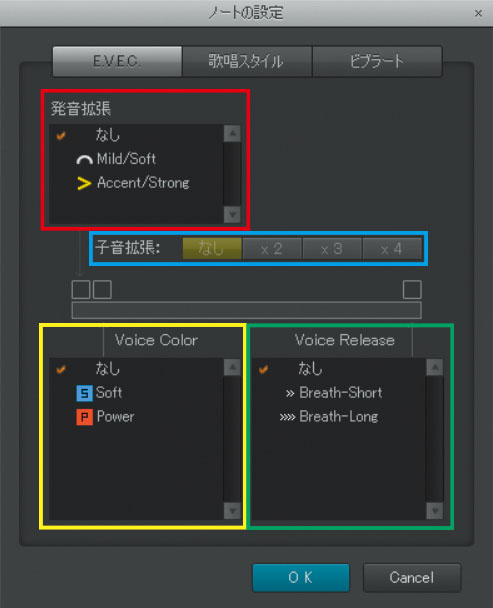Cancel the note settings dialog
Viewport: 493px width, 608px height.
pos(412,578)
